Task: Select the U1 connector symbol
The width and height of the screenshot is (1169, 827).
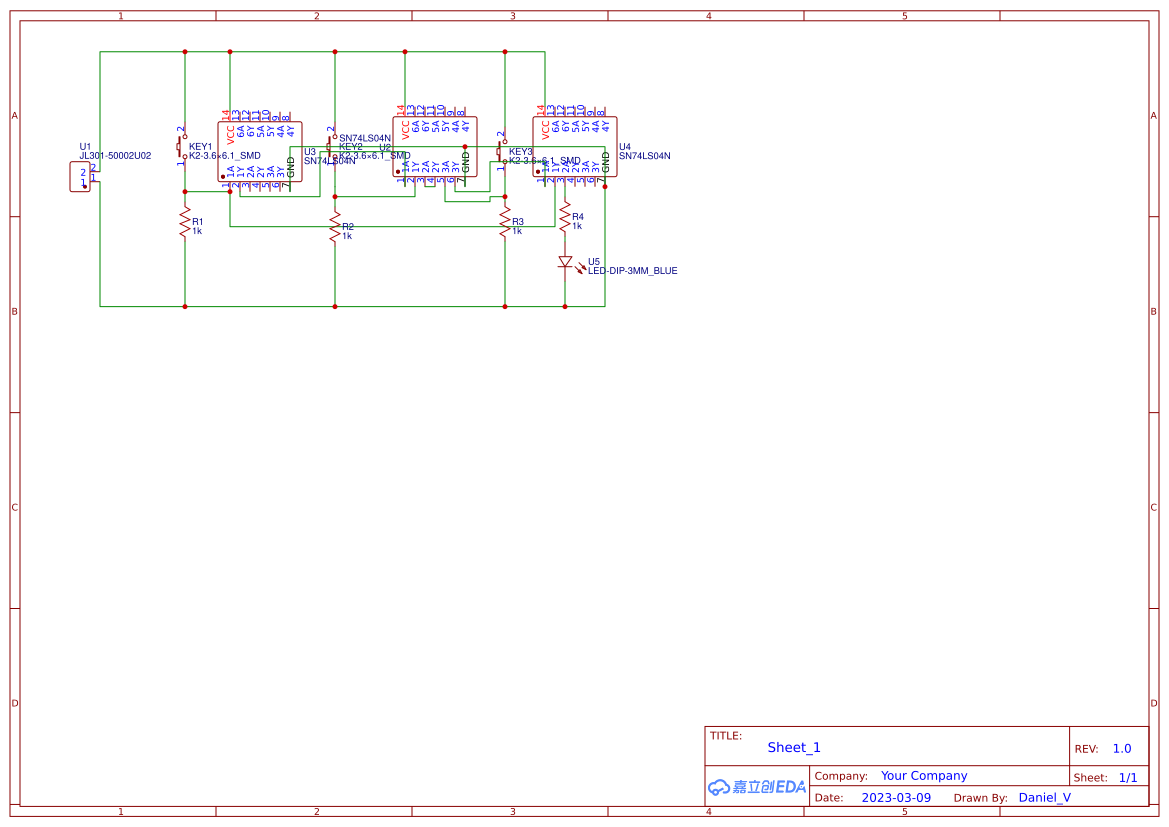Action: pyautogui.click(x=81, y=177)
